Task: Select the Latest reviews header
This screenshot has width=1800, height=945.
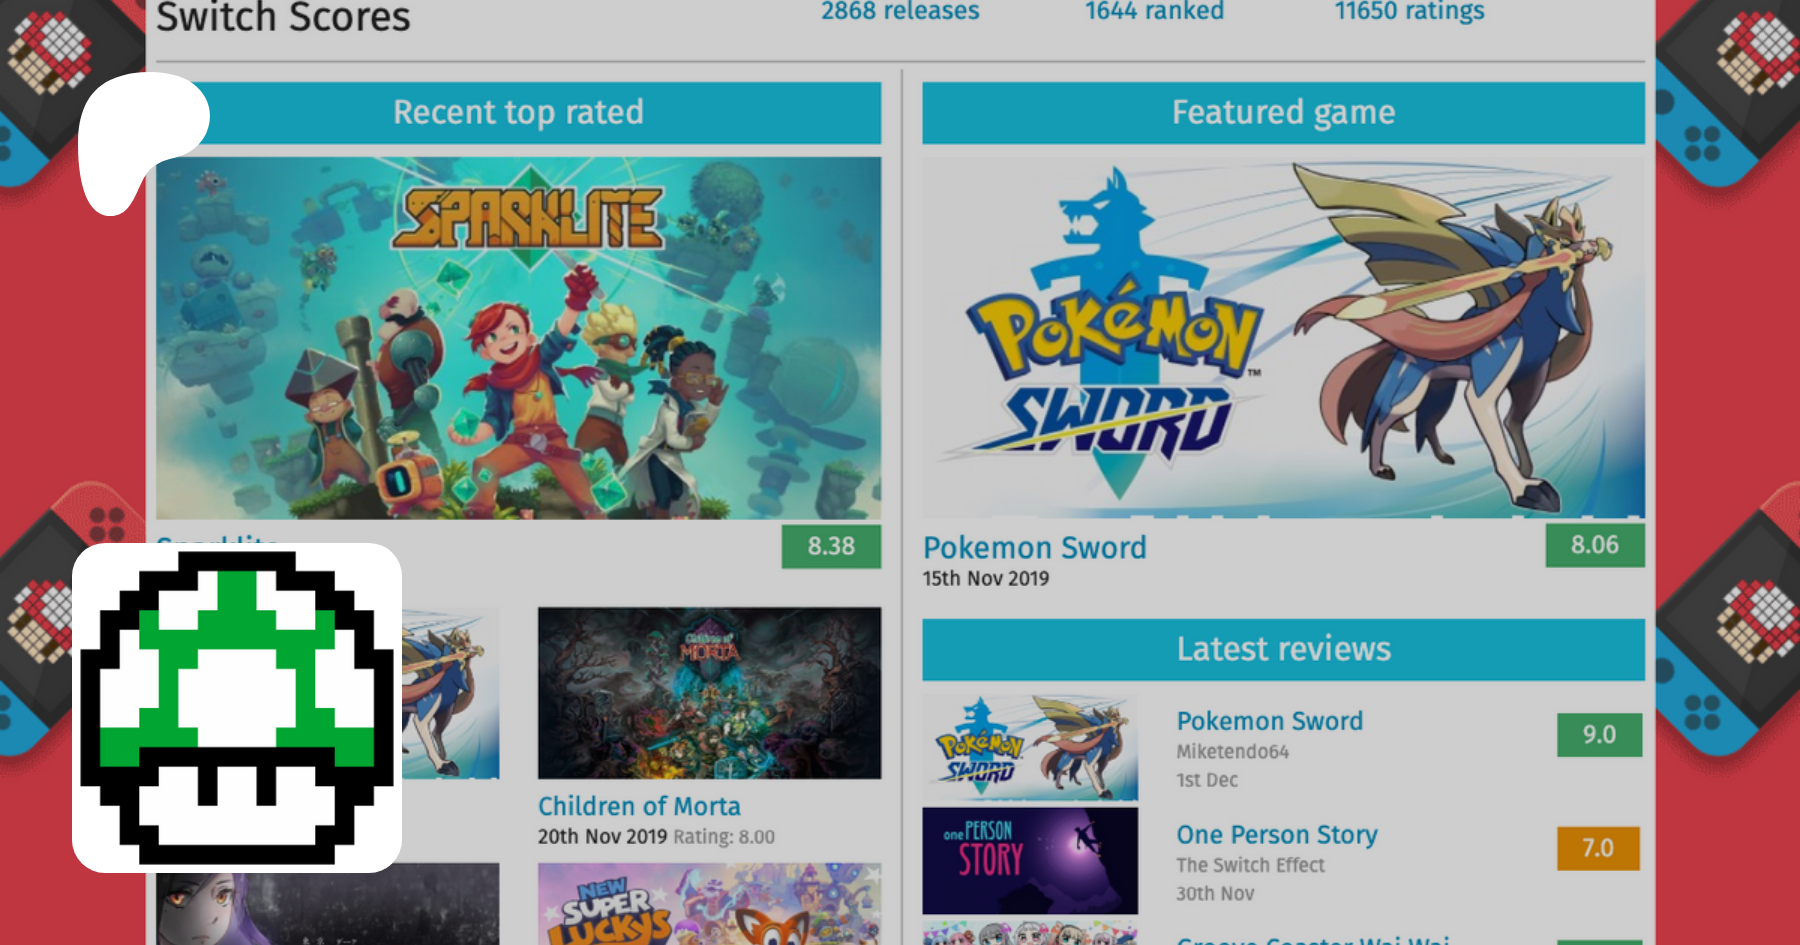Action: tap(1283, 649)
